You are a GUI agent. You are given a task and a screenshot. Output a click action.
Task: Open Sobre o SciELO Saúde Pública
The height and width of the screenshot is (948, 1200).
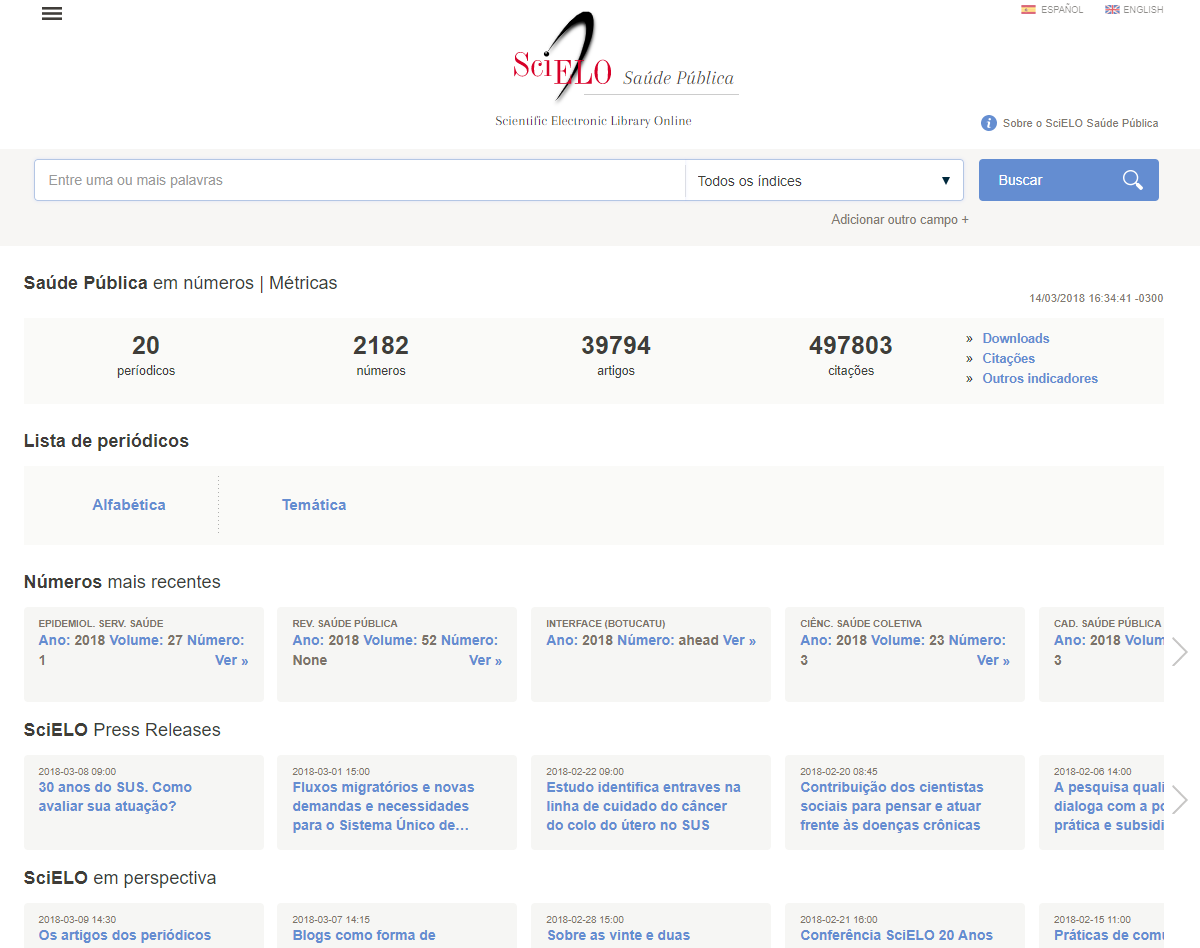click(1080, 123)
